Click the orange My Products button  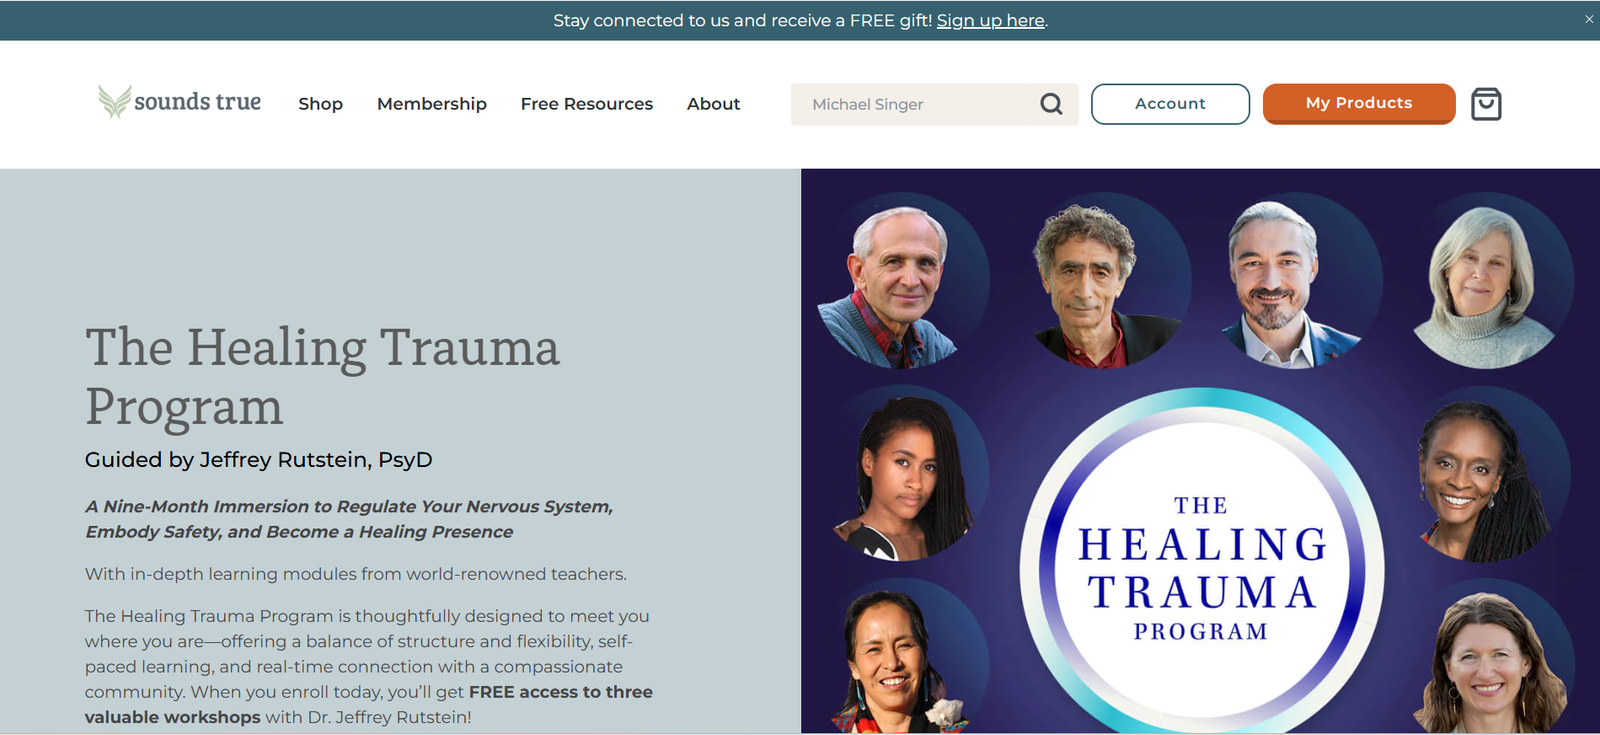pyautogui.click(x=1359, y=104)
